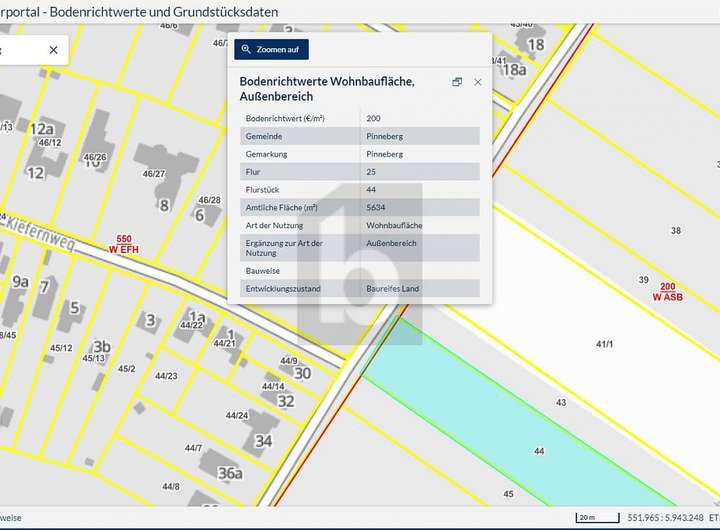Dock the Bodenrichtwerte popup window
The image size is (720, 530).
point(457,82)
